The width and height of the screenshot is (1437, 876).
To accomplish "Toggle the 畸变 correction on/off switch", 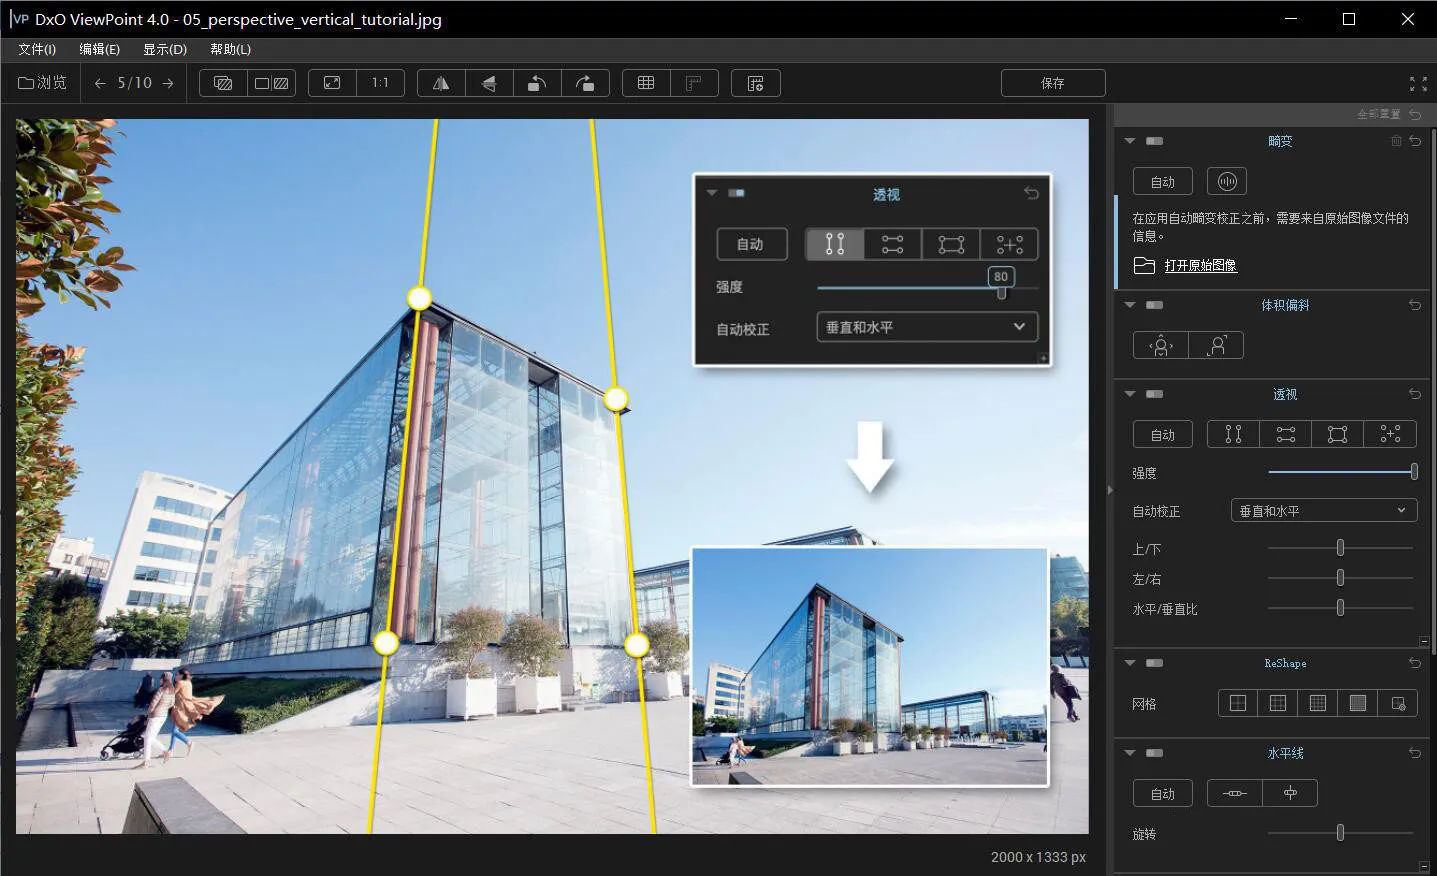I will pyautogui.click(x=1154, y=141).
